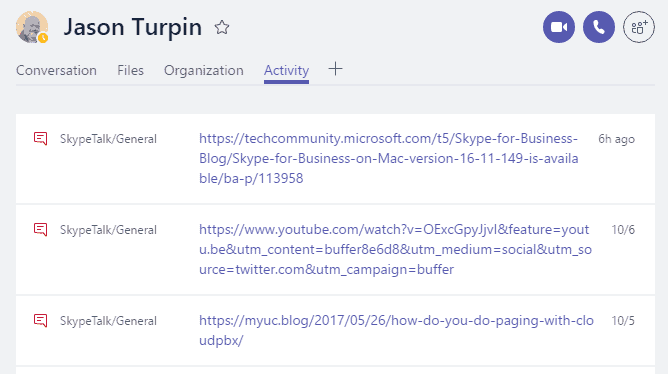Image resolution: width=668 pixels, height=374 pixels.
Task: Open the youtube.com watch link
Action: (395, 249)
